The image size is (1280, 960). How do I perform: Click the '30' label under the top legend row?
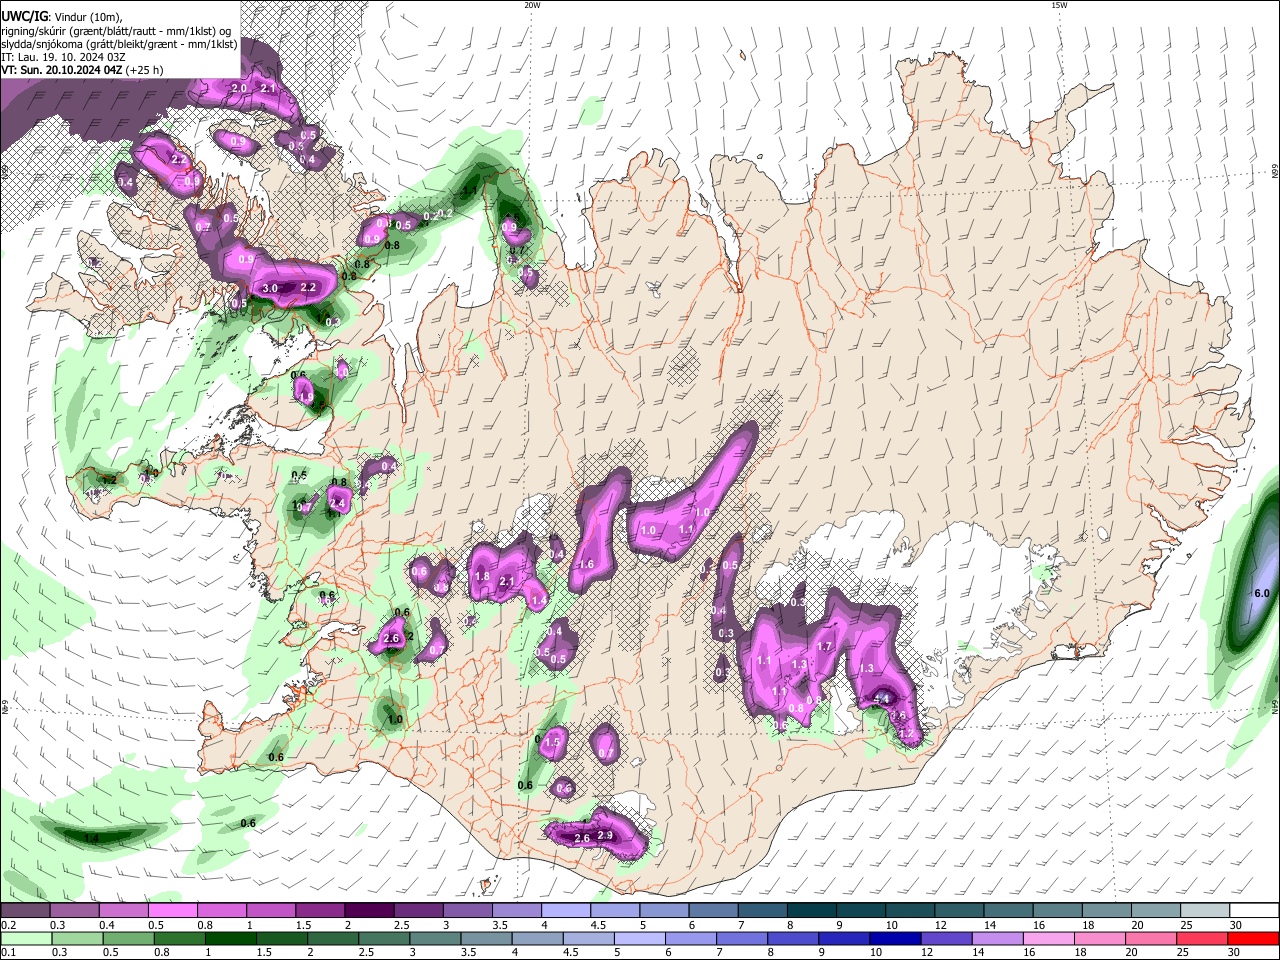pyautogui.click(x=1236, y=925)
